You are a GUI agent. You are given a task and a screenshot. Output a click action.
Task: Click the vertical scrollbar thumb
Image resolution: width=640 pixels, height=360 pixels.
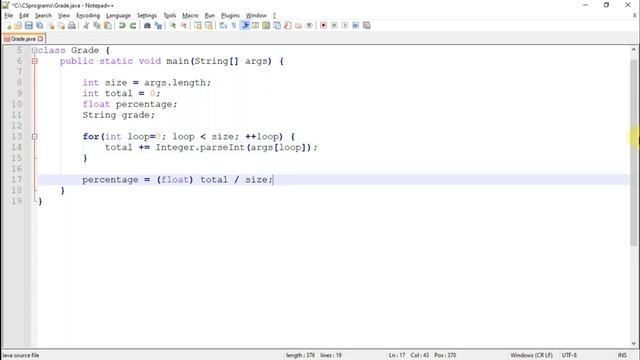[x=633, y=152]
